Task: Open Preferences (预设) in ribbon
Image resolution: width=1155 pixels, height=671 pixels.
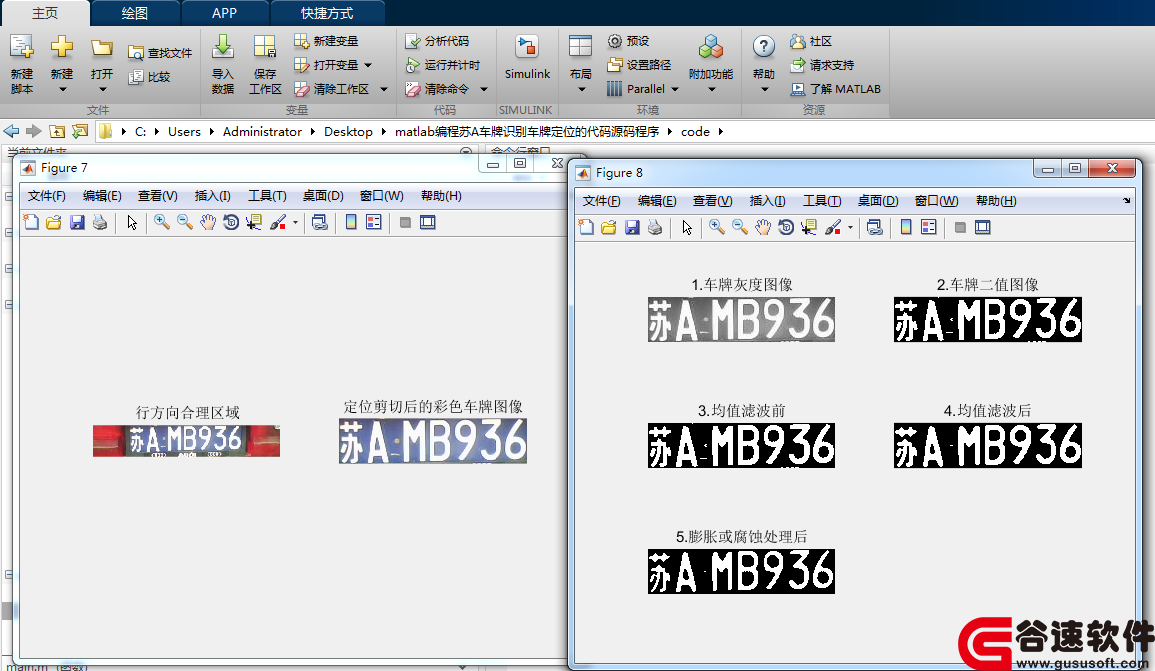Action: click(x=628, y=41)
